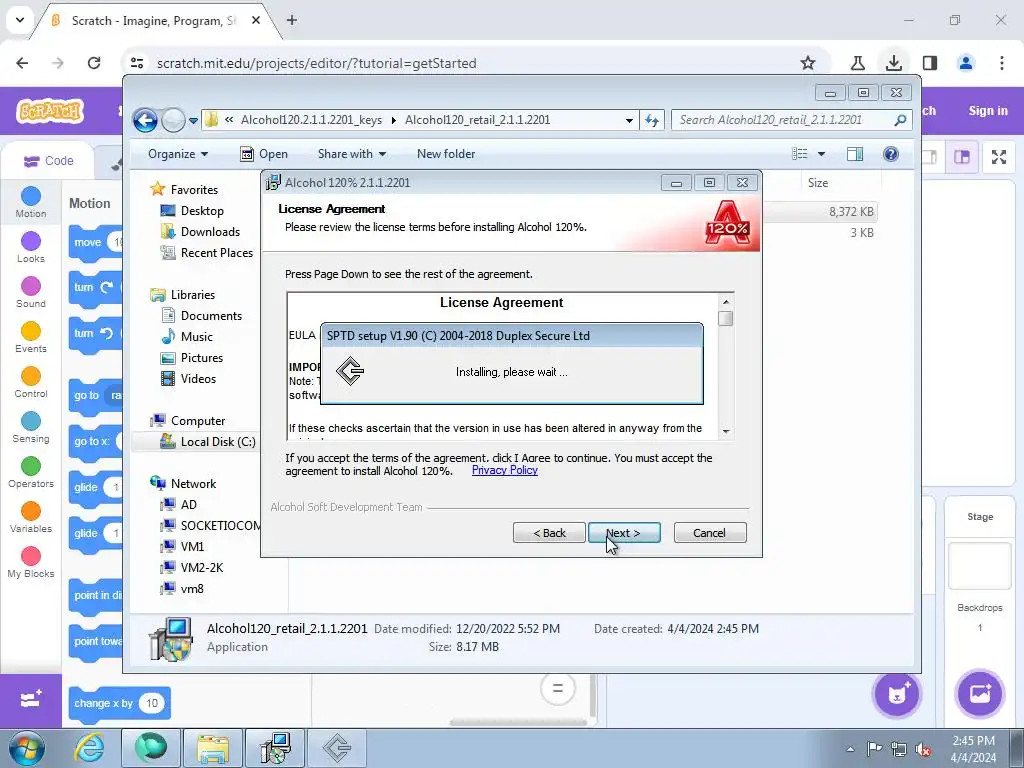Screen dimensions: 1024x768
Task: Open the Privacy Policy link
Action: [x=505, y=470]
